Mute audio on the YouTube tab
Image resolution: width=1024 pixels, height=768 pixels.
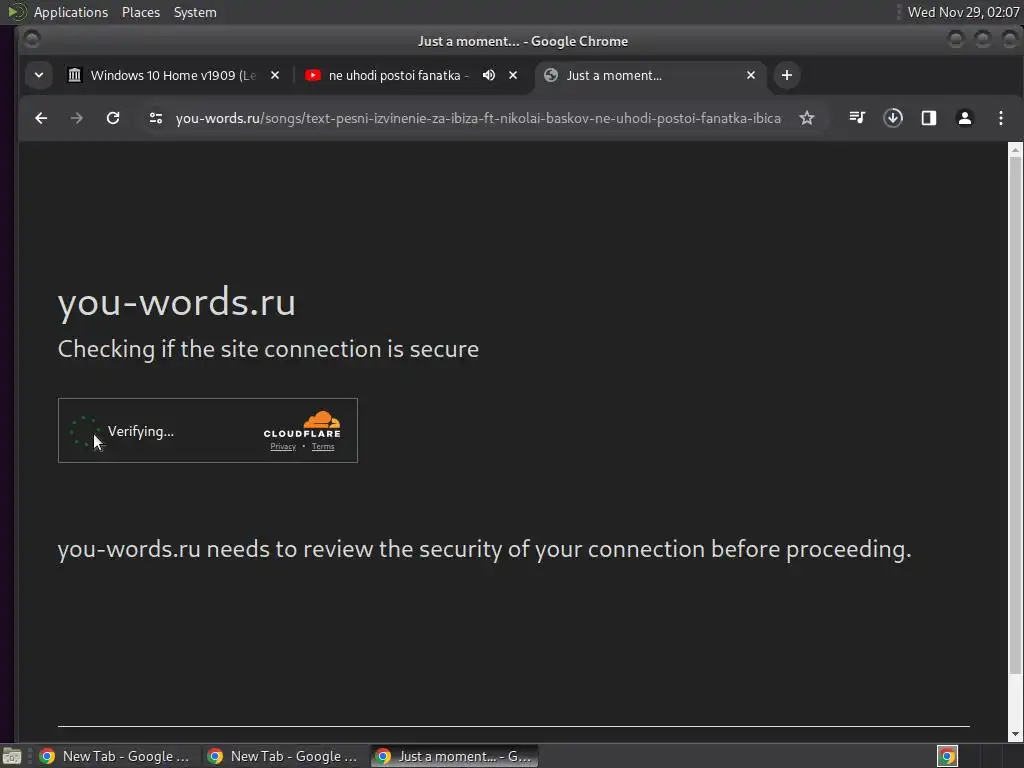click(488, 75)
